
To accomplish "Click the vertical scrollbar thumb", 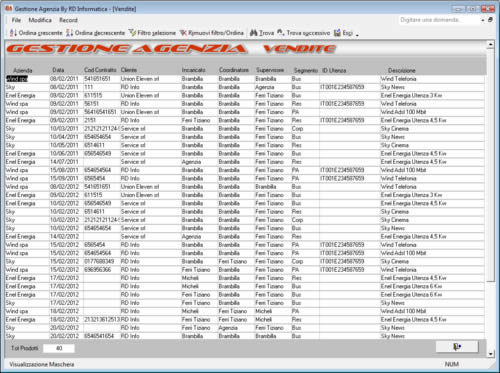I will [490, 165].
